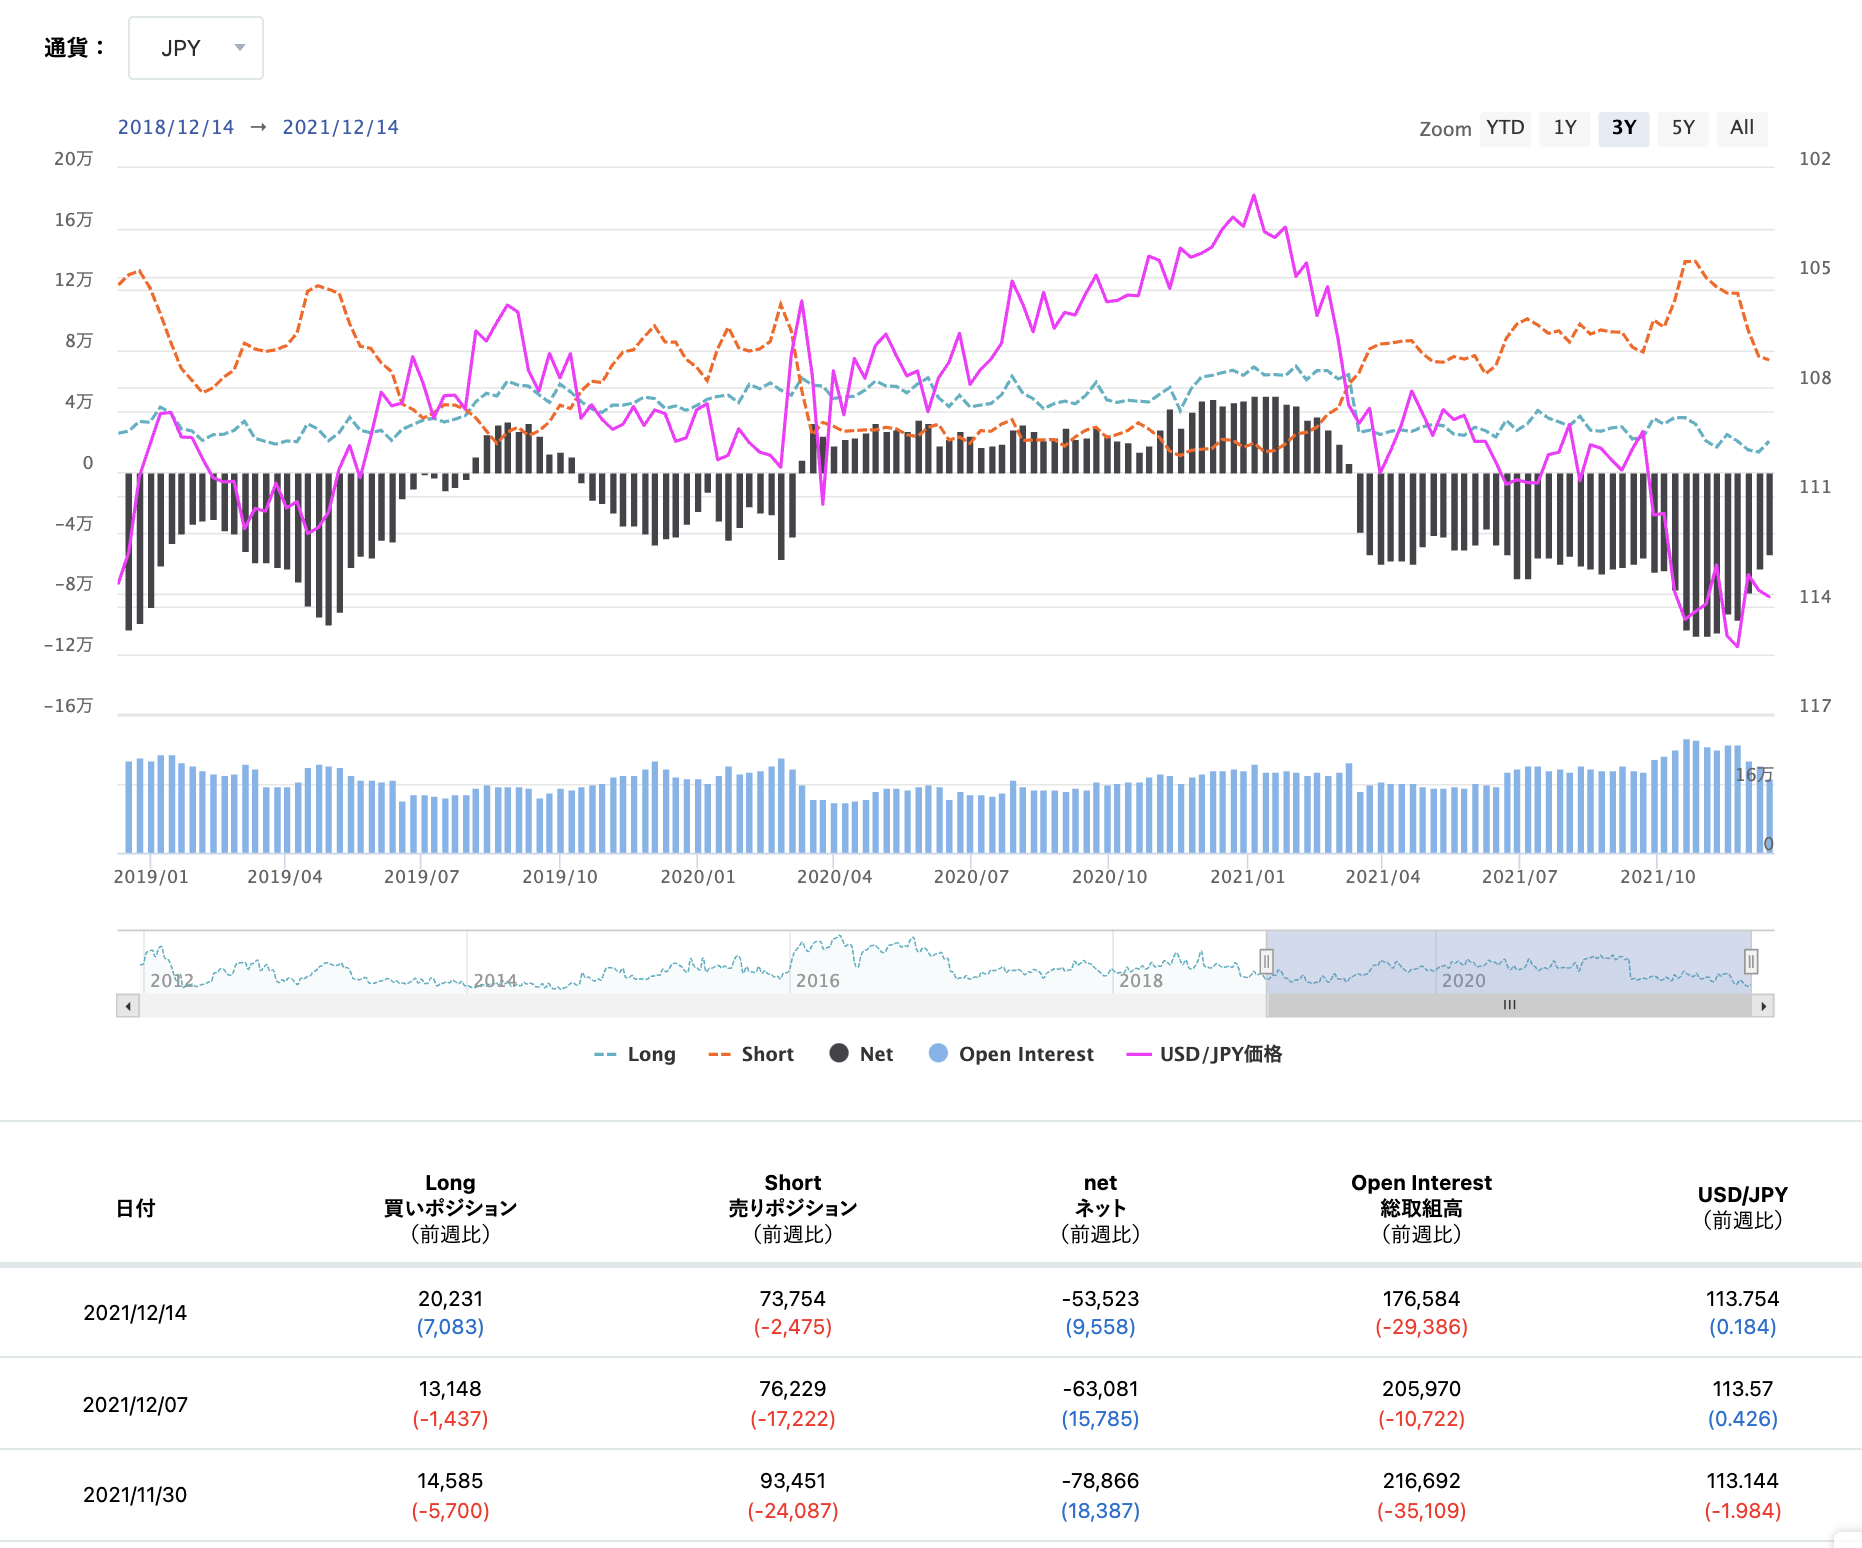Toggle the Short series in legend

pos(751,1054)
